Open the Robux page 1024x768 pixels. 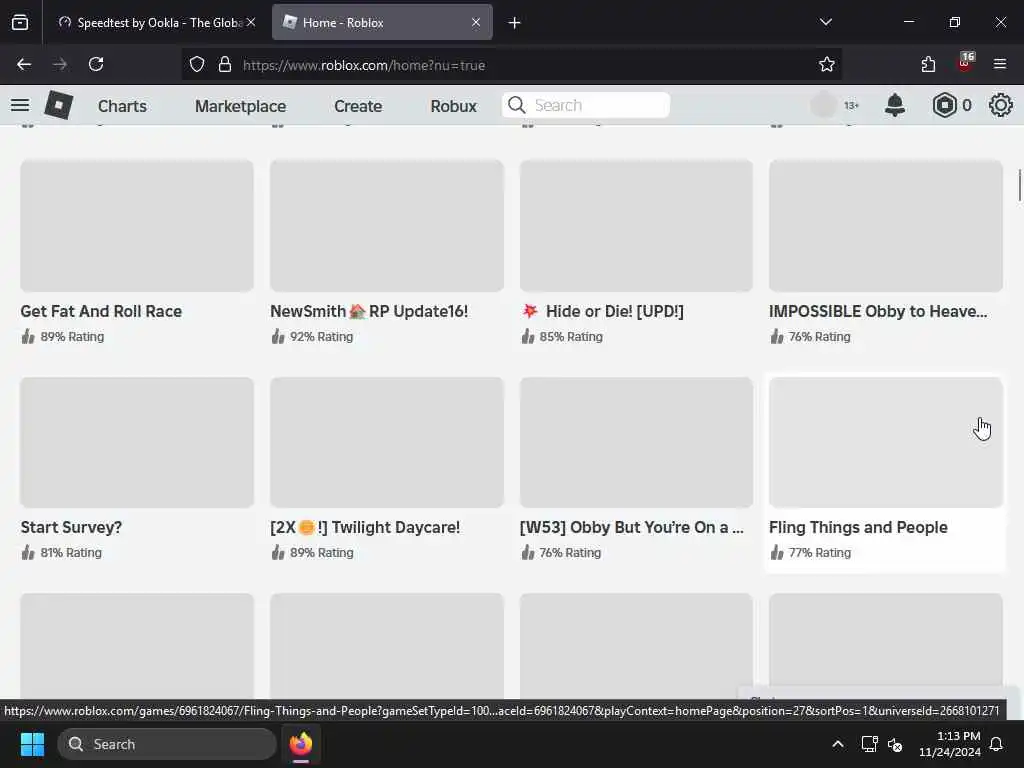(x=453, y=106)
